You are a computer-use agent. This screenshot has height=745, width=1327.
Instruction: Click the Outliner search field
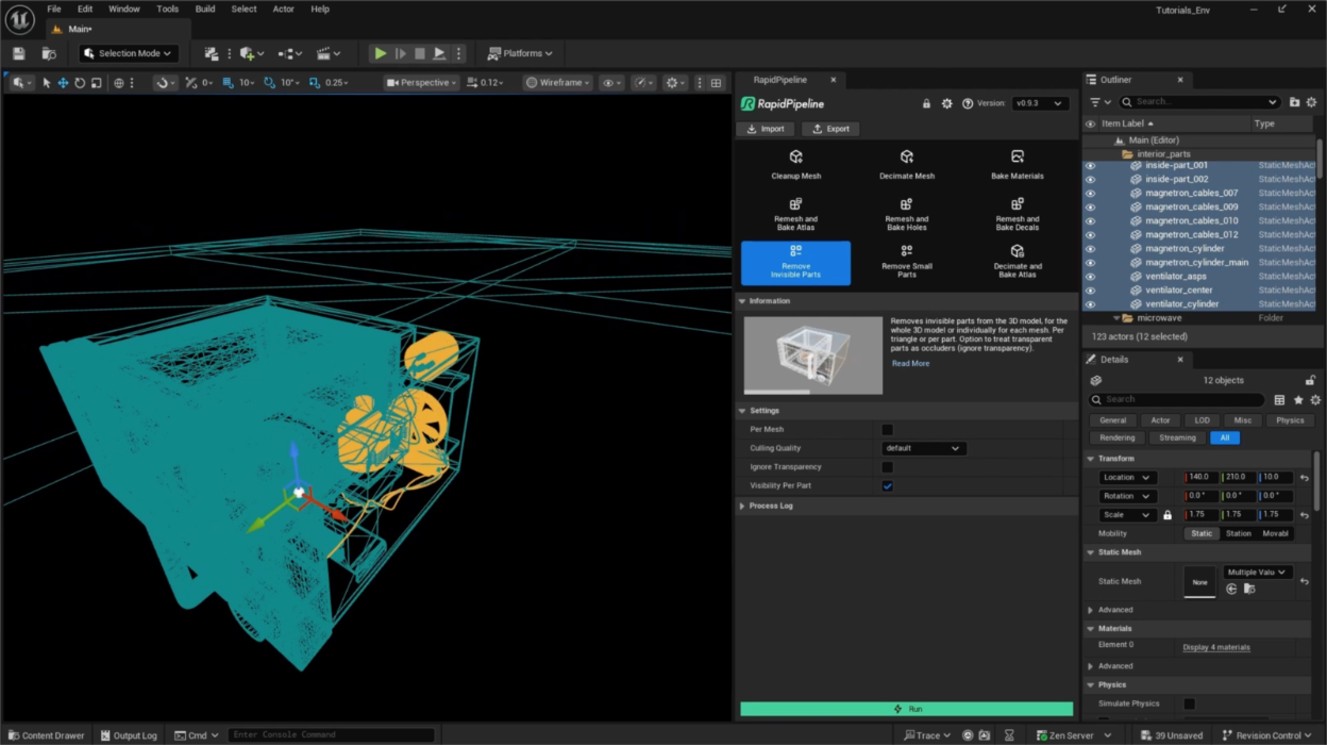click(x=1198, y=102)
